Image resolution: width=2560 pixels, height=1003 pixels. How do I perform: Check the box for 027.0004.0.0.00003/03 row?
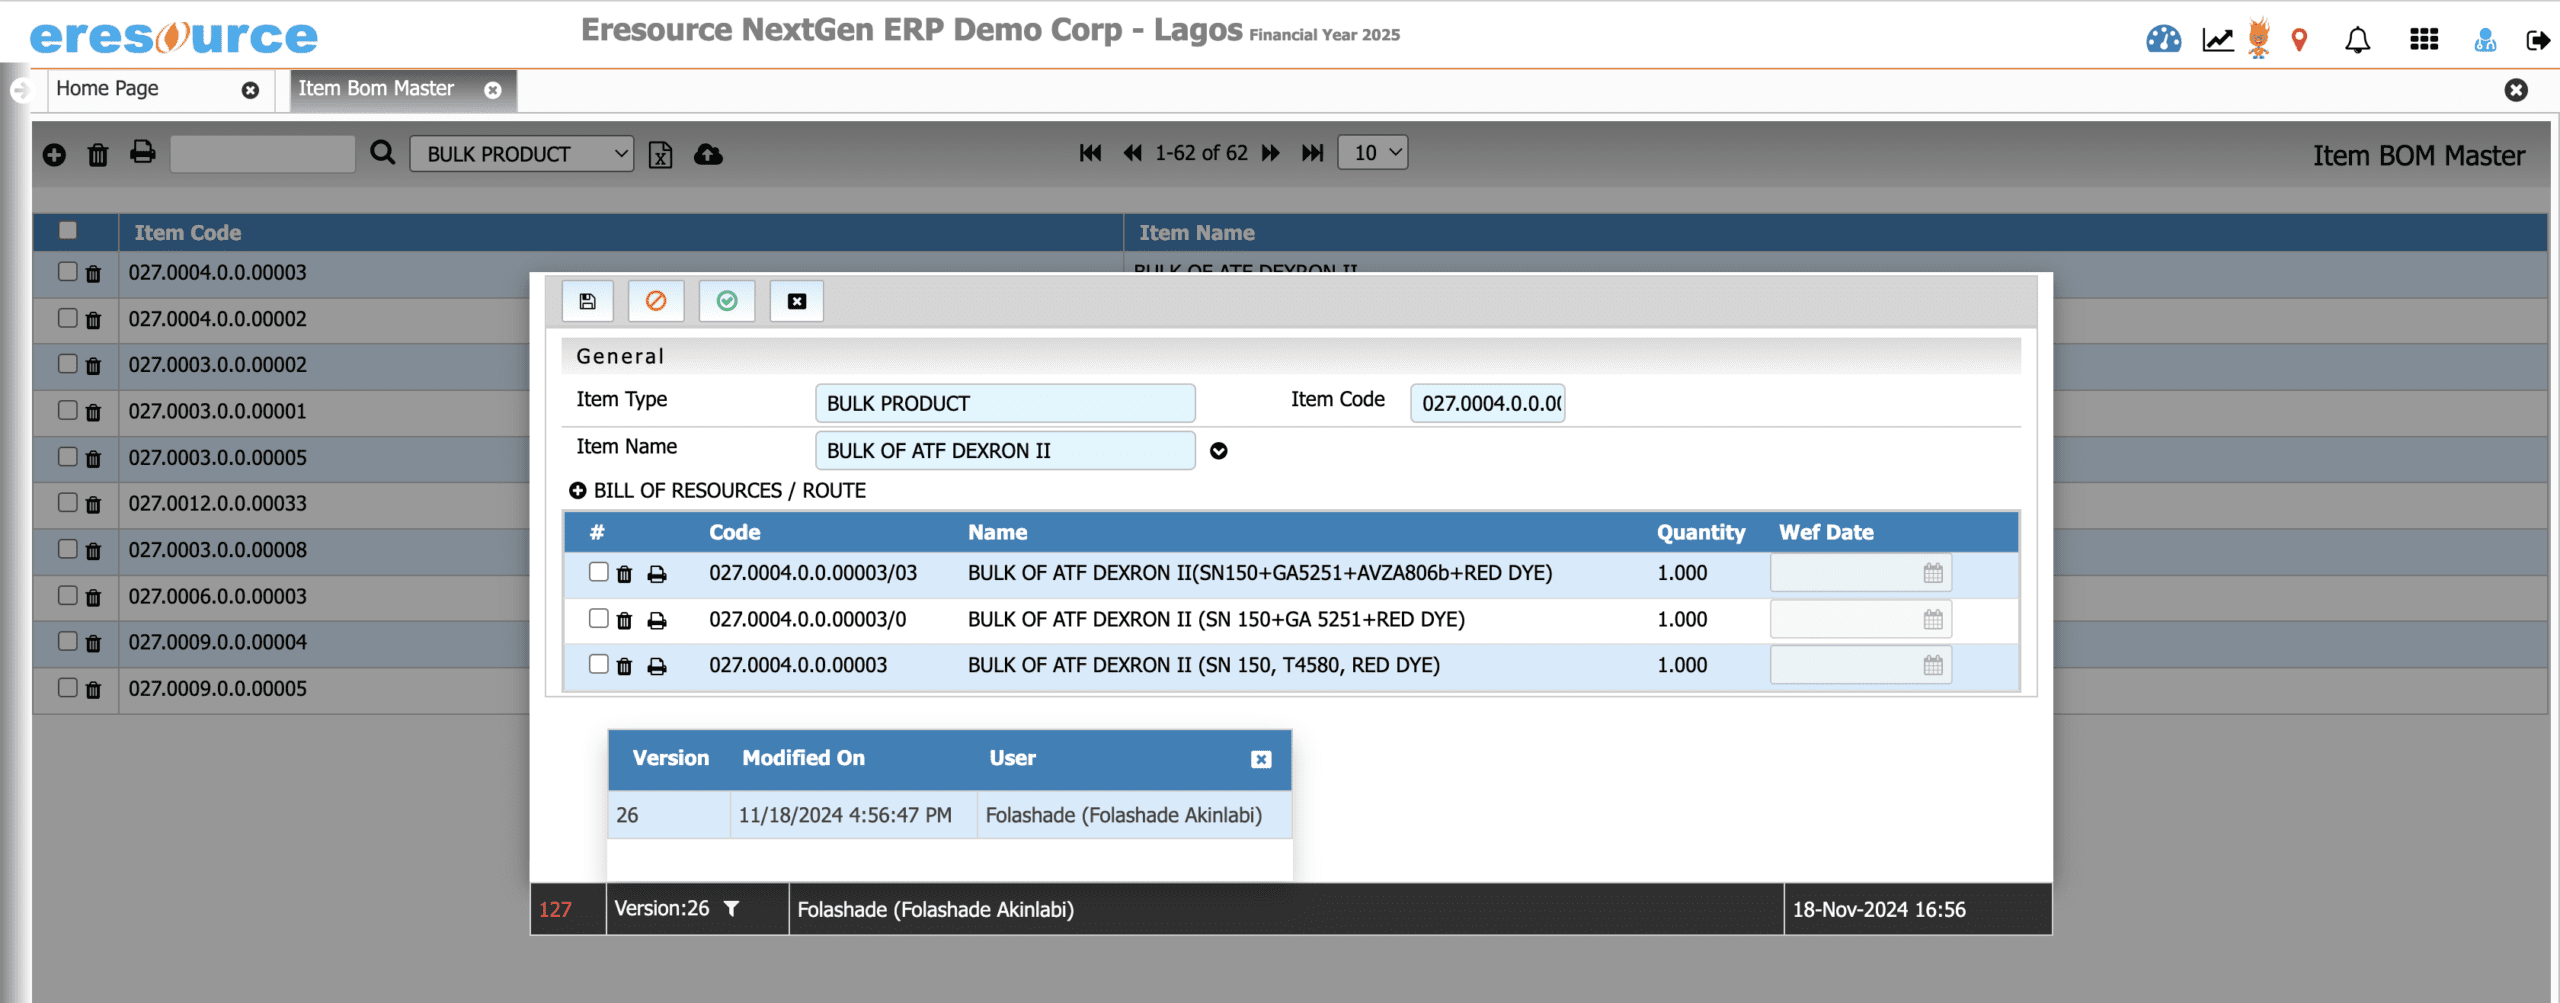tap(598, 572)
